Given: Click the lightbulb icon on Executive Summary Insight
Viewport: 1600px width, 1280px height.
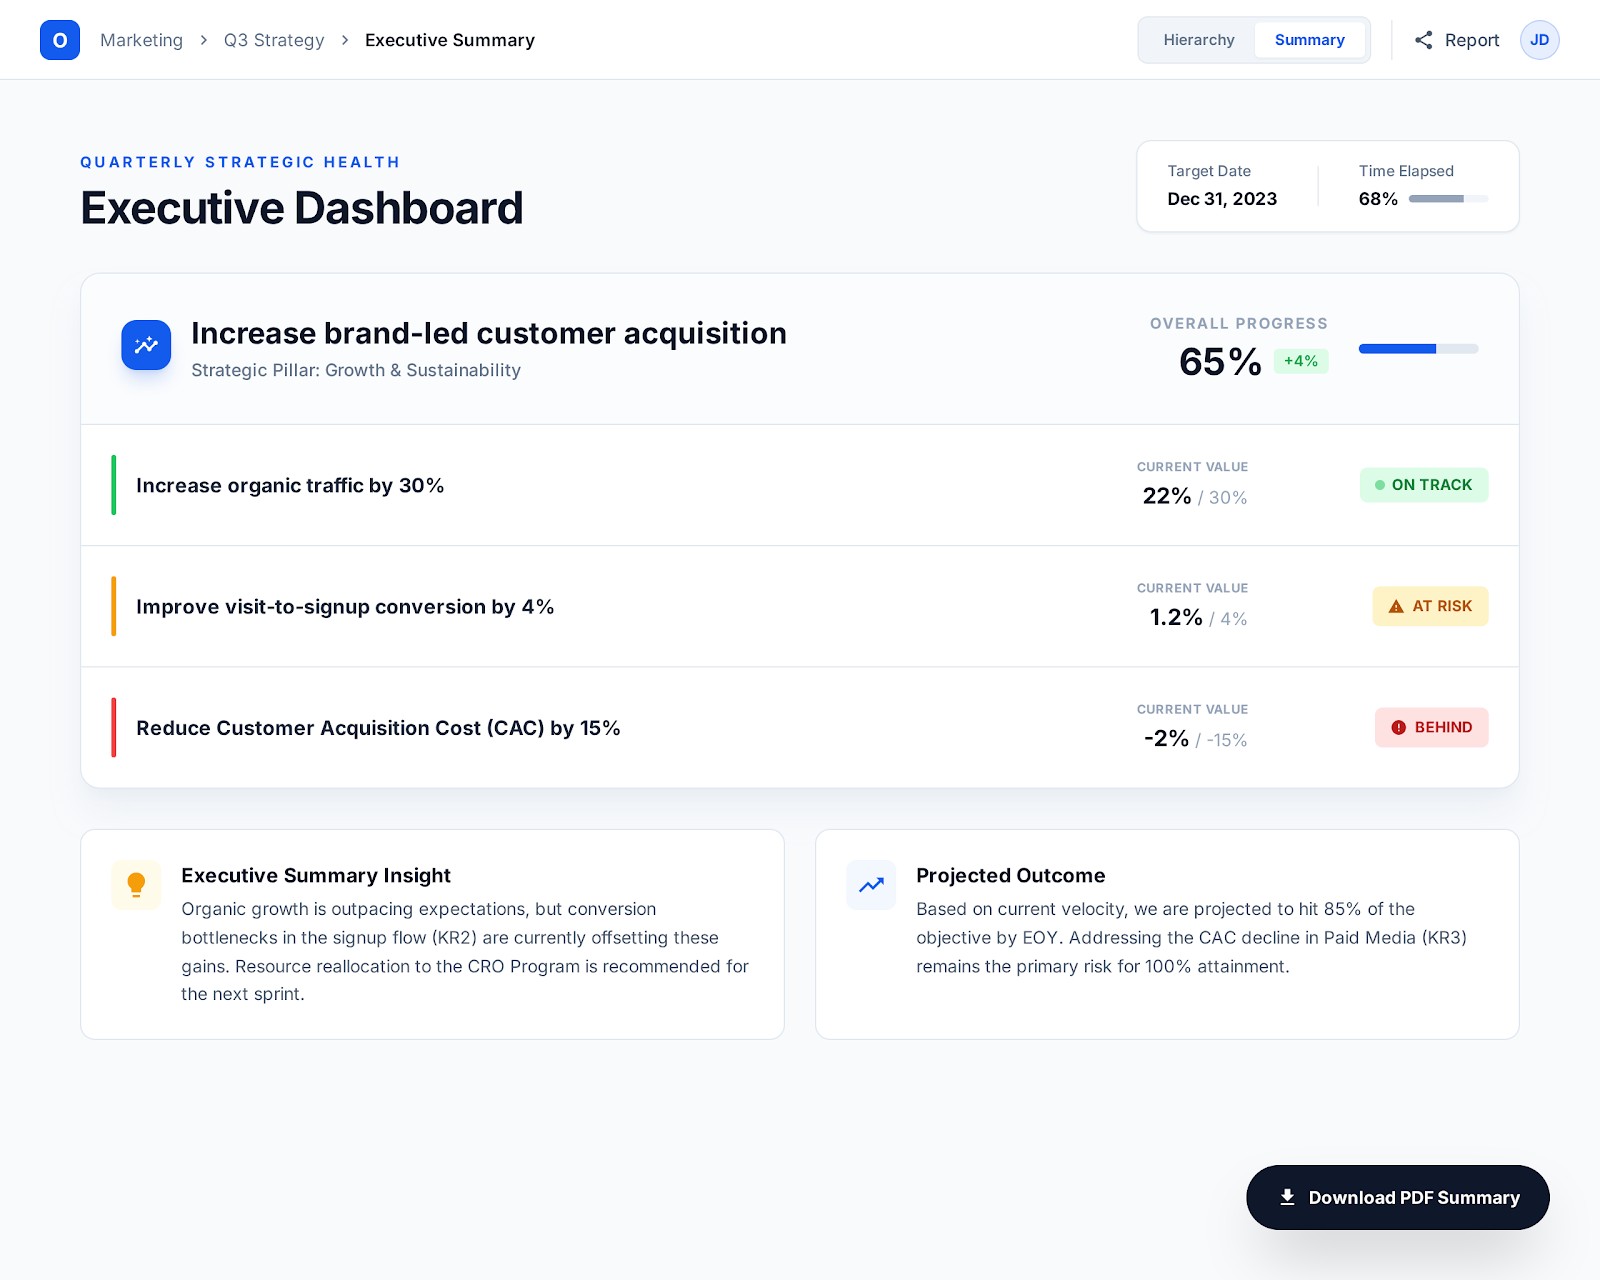Looking at the screenshot, I should point(136,884).
